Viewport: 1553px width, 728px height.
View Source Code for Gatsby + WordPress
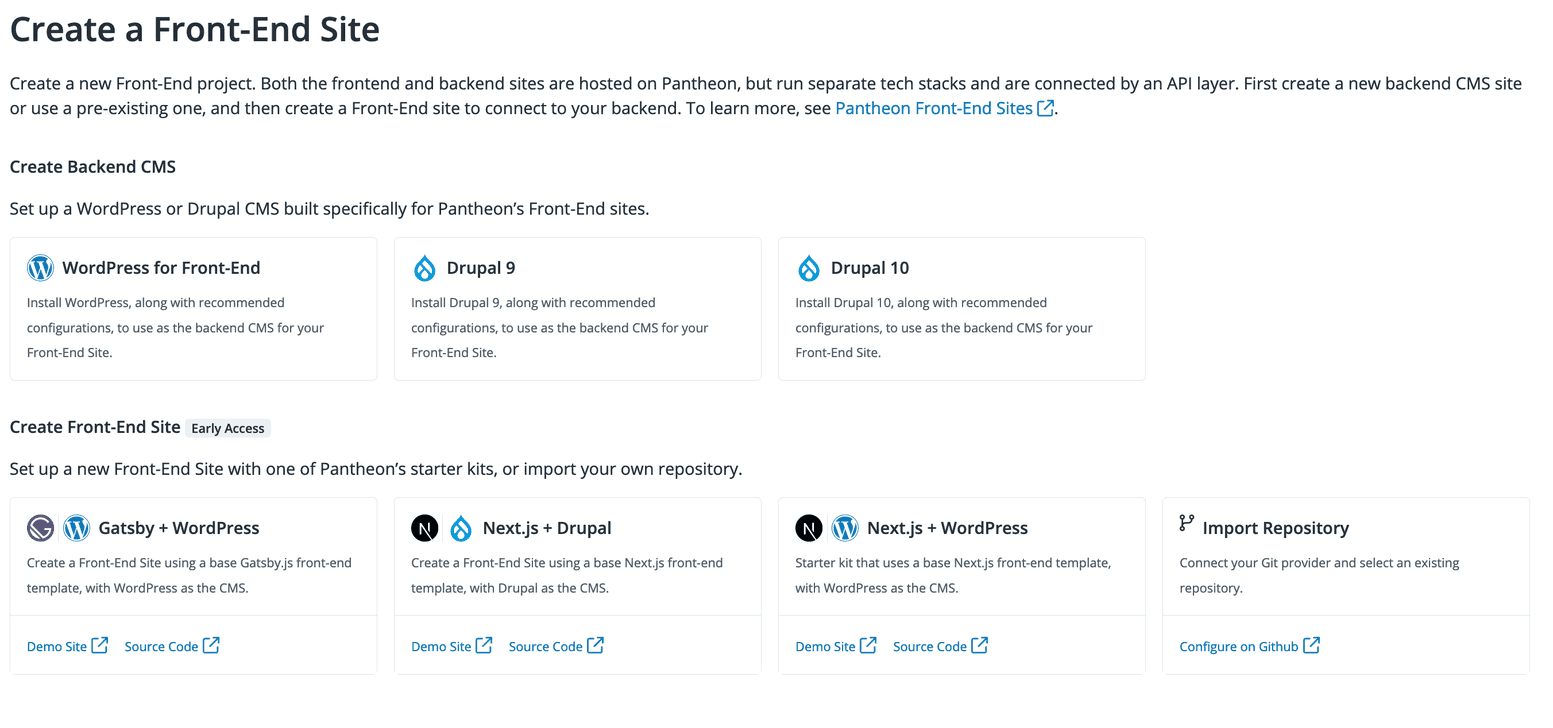(x=160, y=645)
